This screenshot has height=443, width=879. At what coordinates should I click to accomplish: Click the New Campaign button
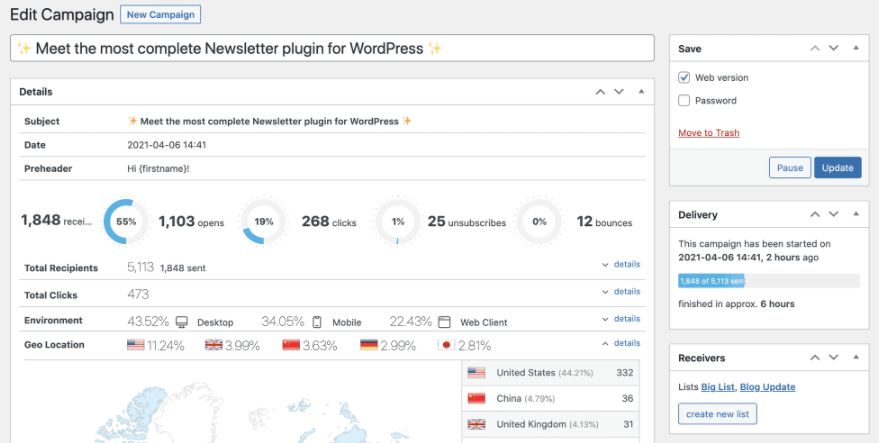tap(160, 15)
